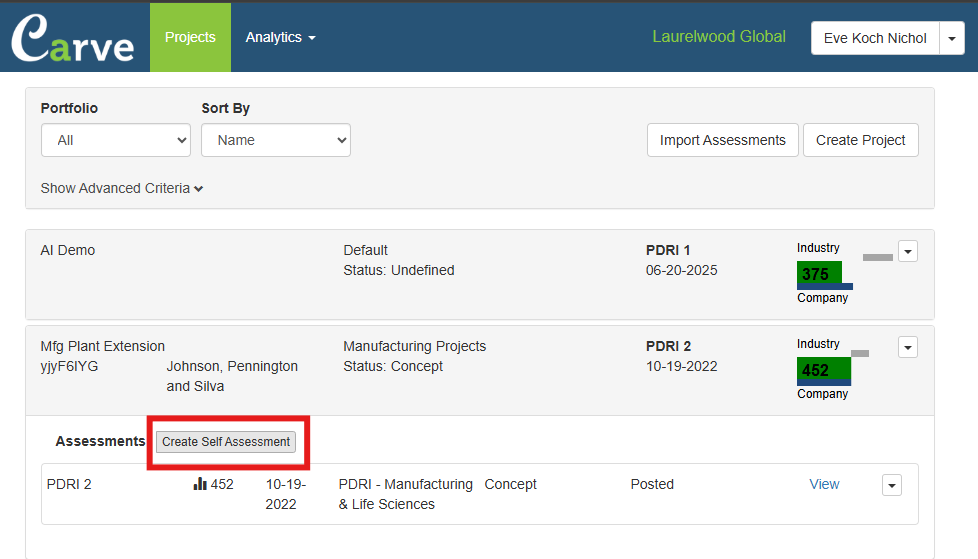Click the bar chart icon beside score 452

coord(200,484)
